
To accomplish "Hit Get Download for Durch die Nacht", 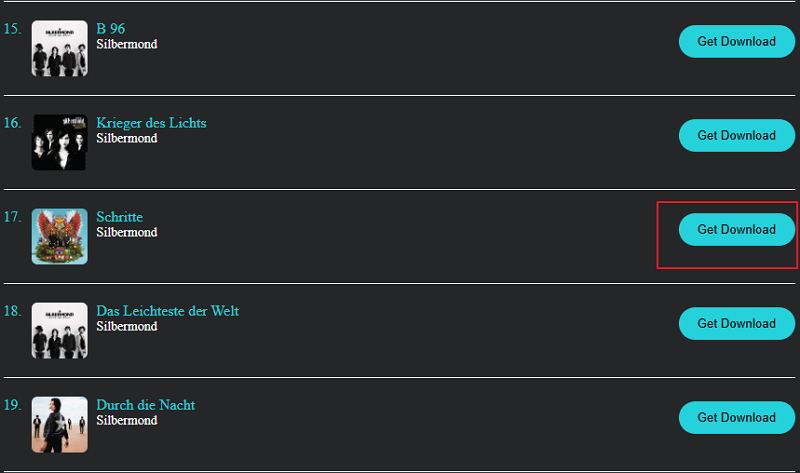I will coord(736,418).
